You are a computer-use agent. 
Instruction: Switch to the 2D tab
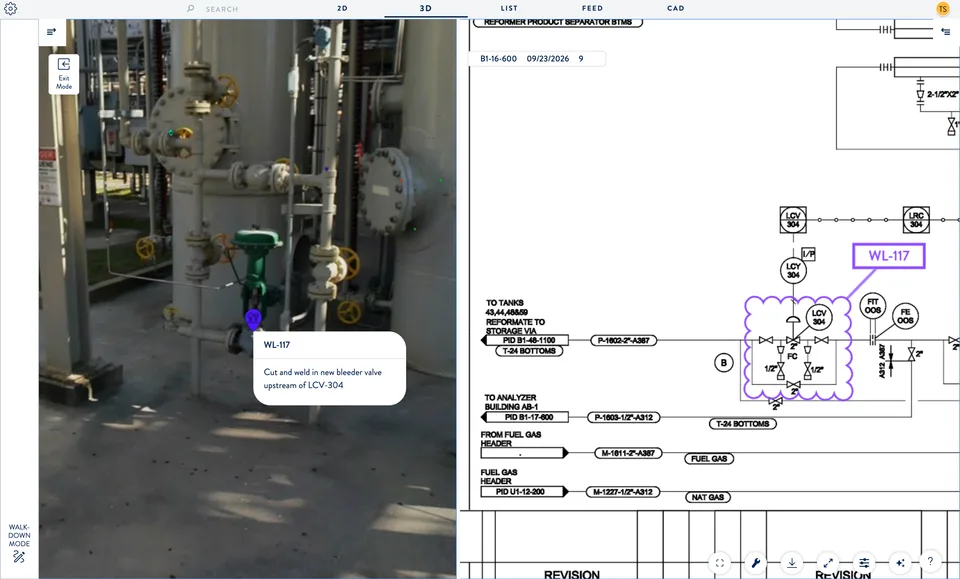click(x=342, y=9)
